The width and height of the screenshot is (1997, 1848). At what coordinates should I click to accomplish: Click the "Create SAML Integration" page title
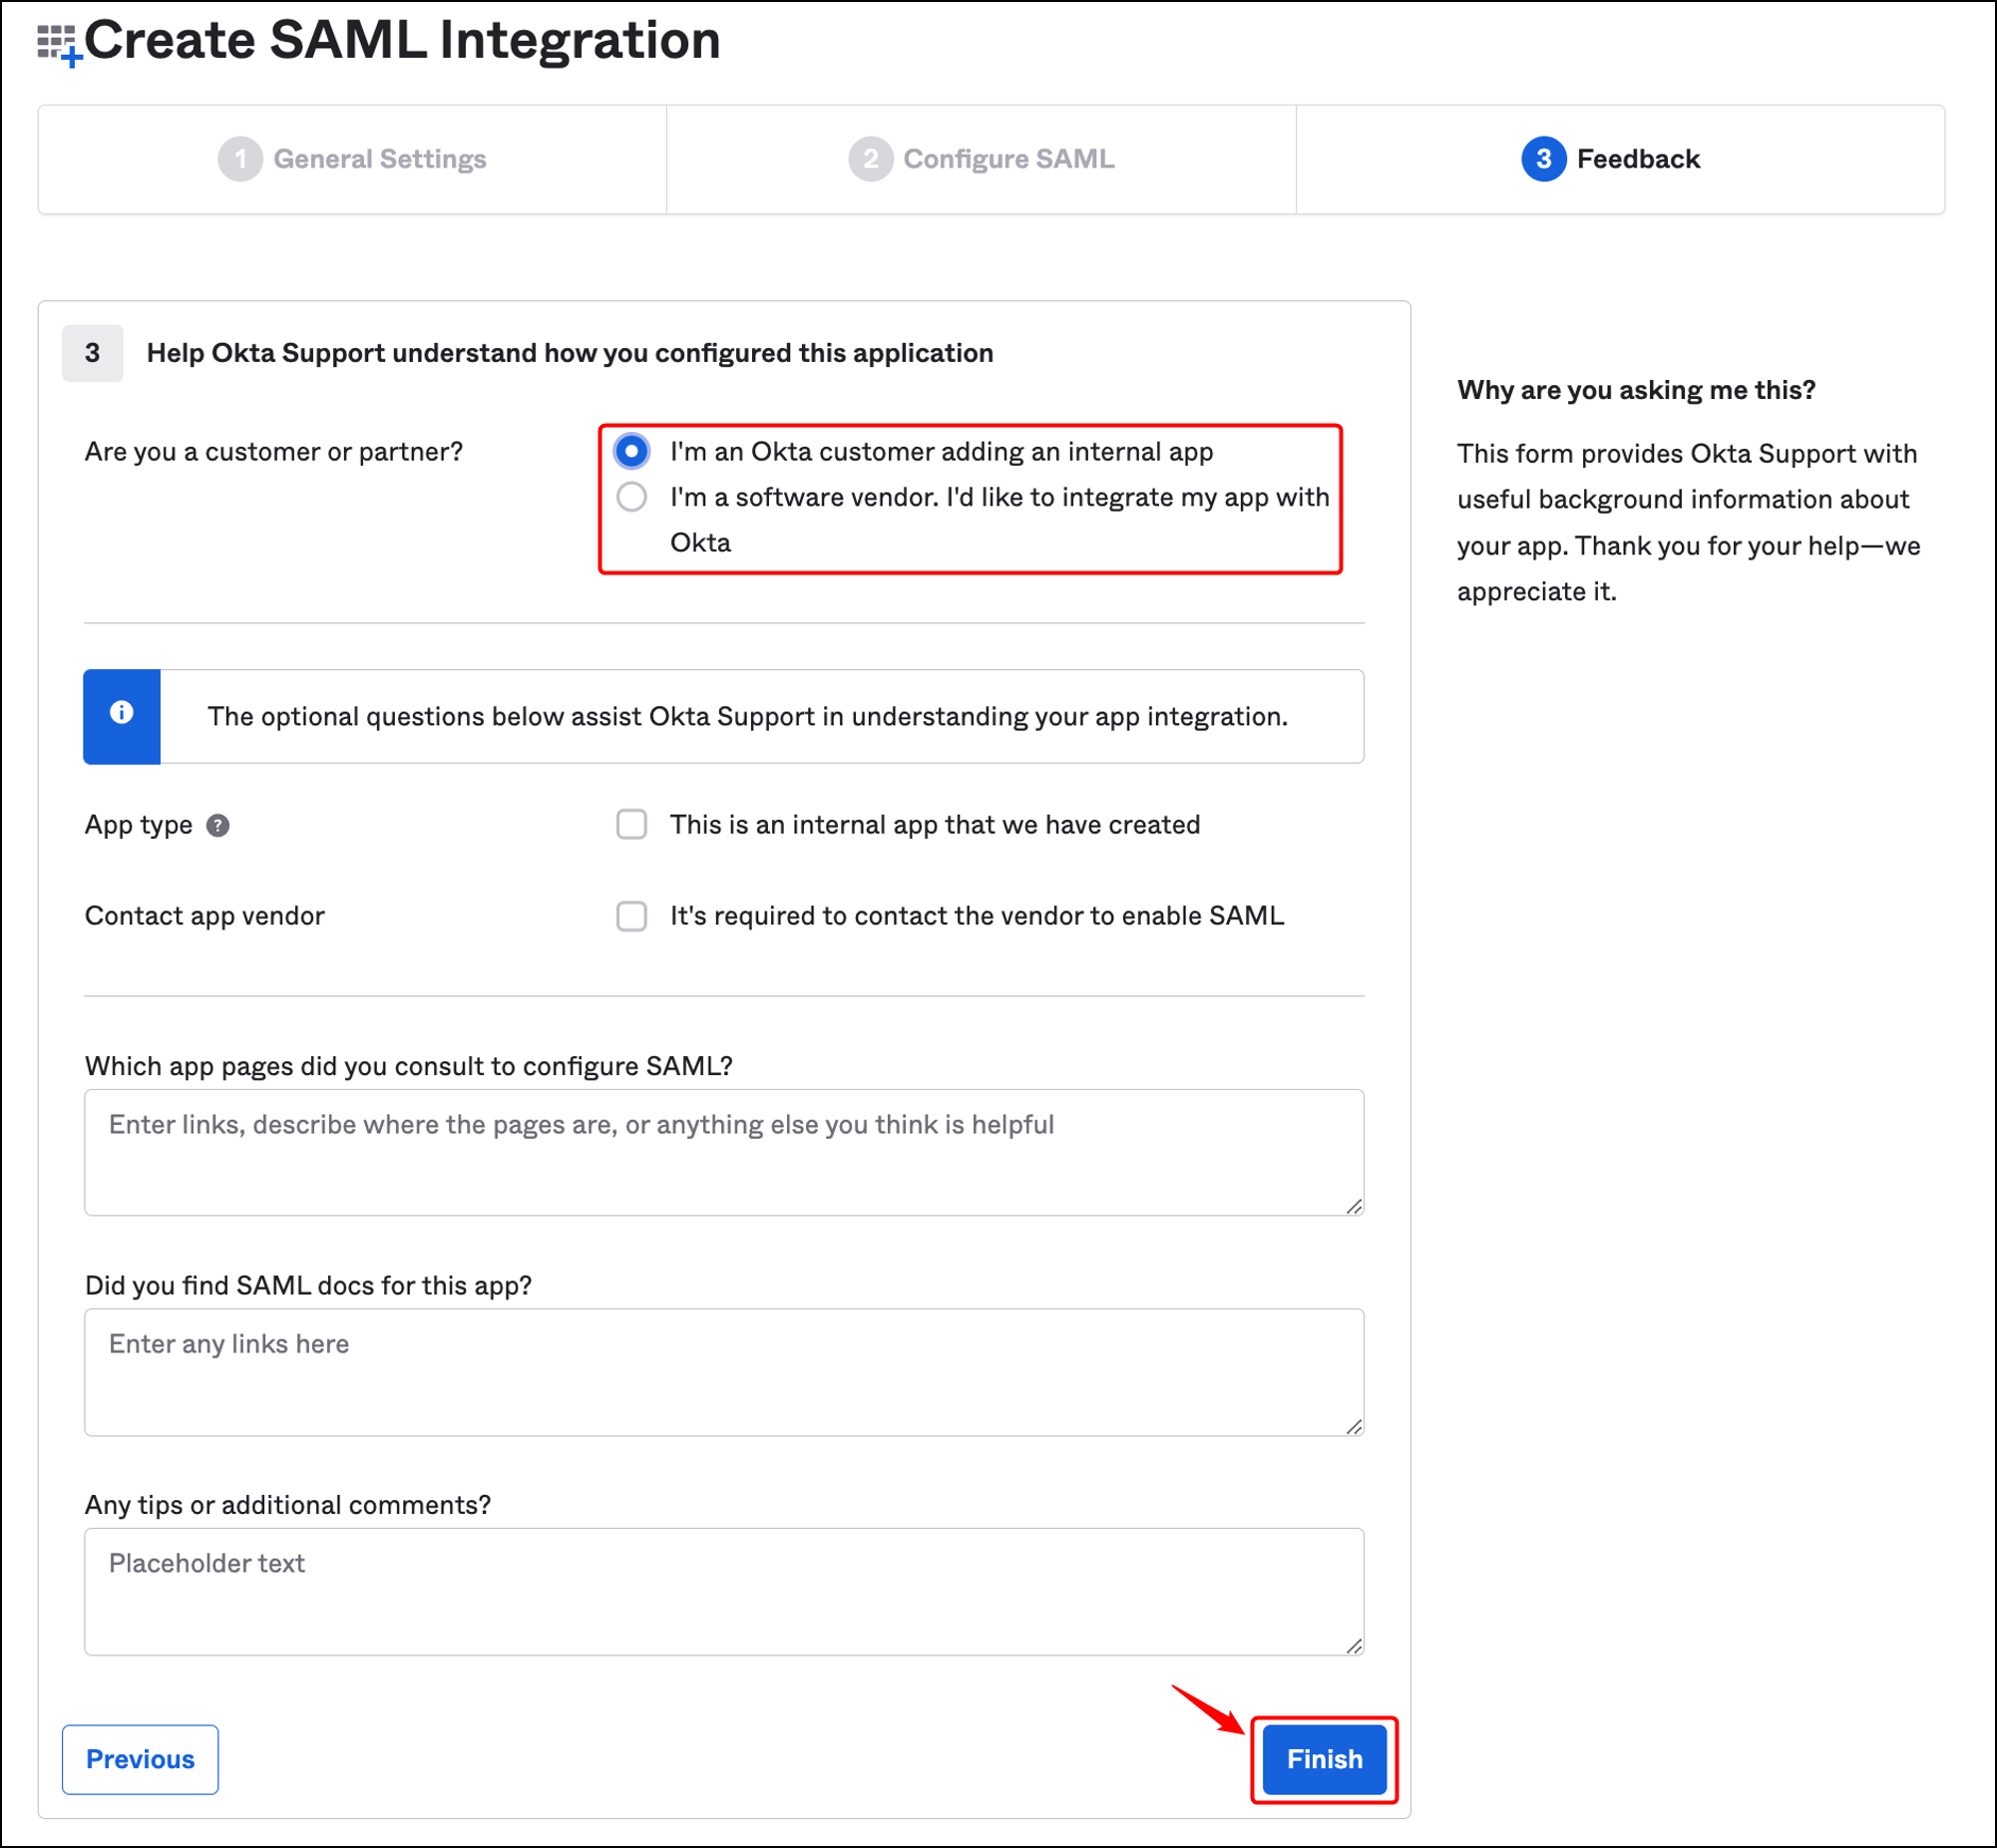tap(402, 41)
